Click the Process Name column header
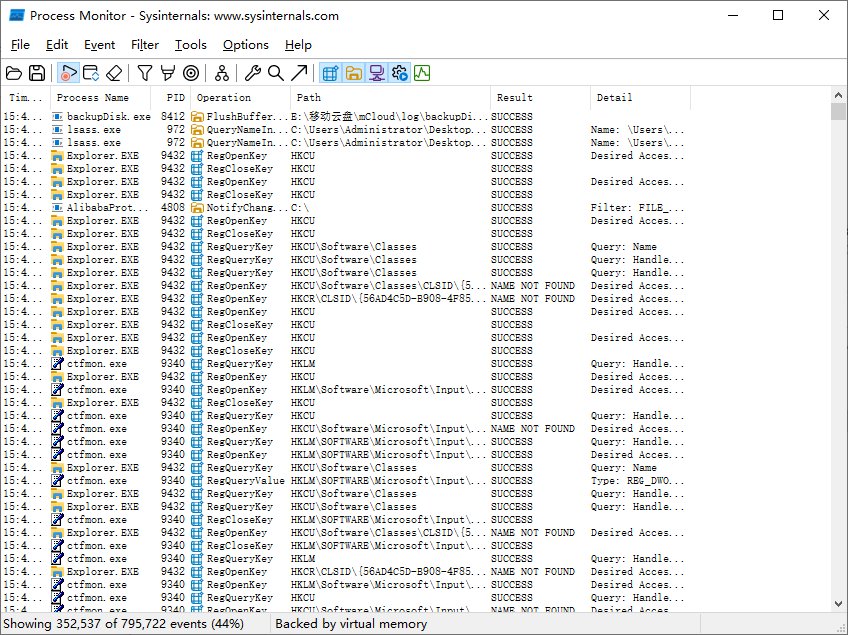The image size is (848, 635). [100, 97]
